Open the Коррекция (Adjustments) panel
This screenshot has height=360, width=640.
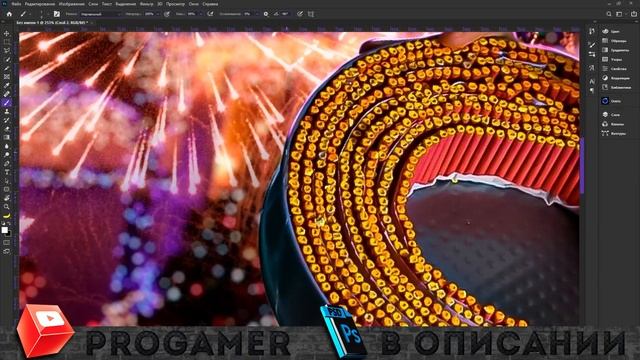tap(616, 78)
